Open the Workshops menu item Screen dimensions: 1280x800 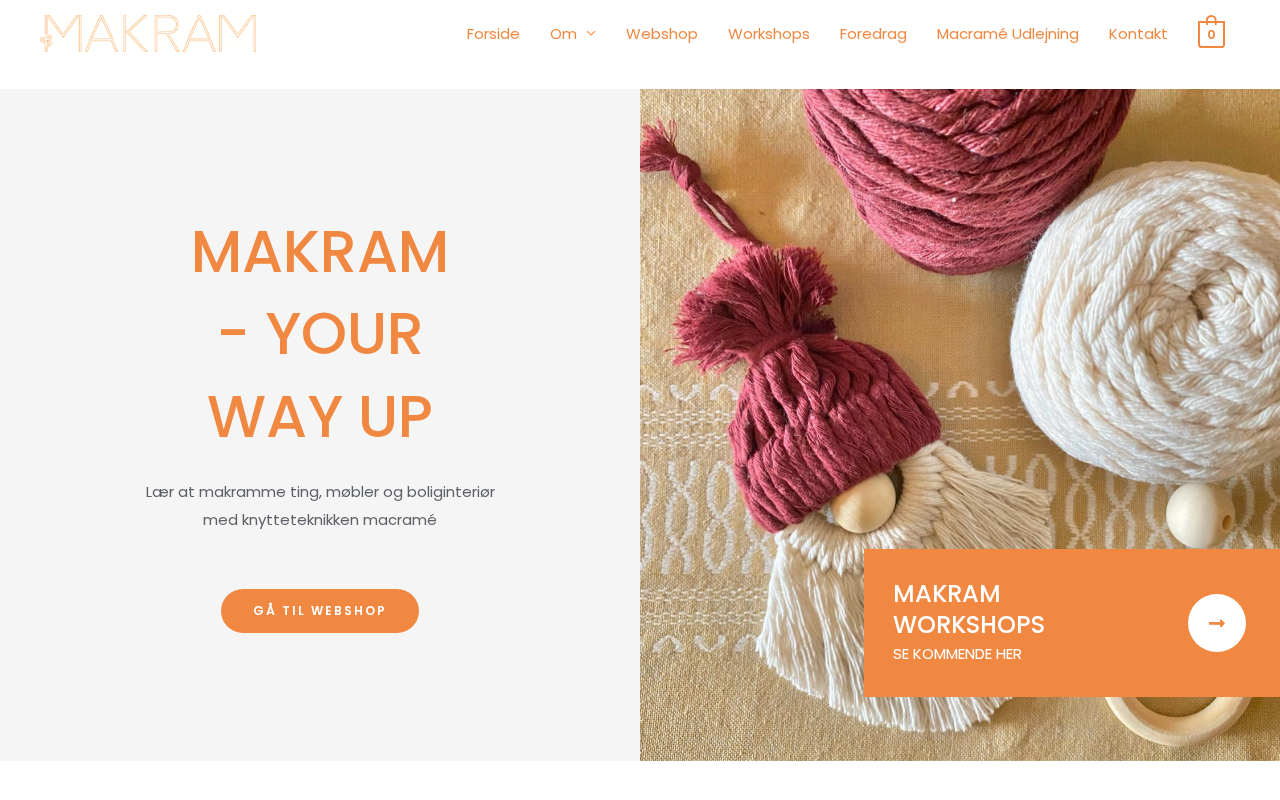769,34
